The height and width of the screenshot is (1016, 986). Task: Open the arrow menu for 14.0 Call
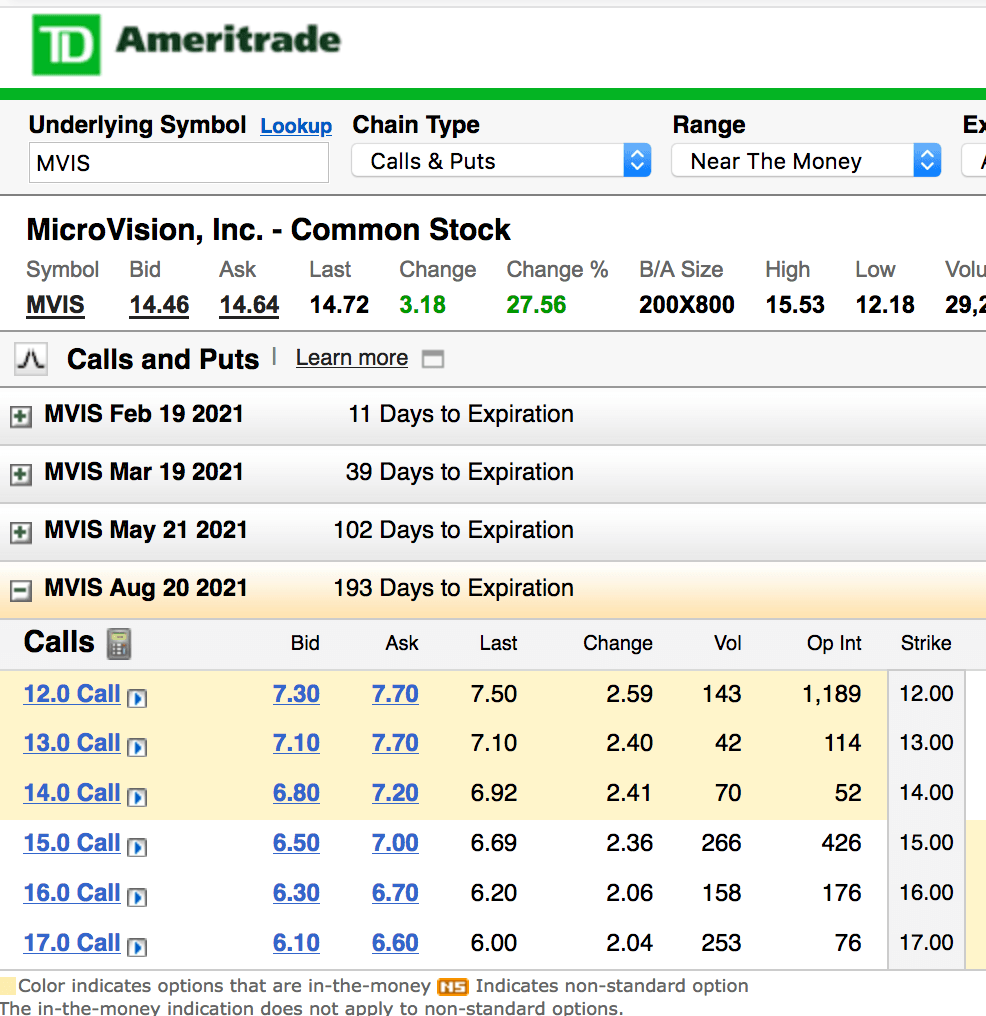pos(137,796)
